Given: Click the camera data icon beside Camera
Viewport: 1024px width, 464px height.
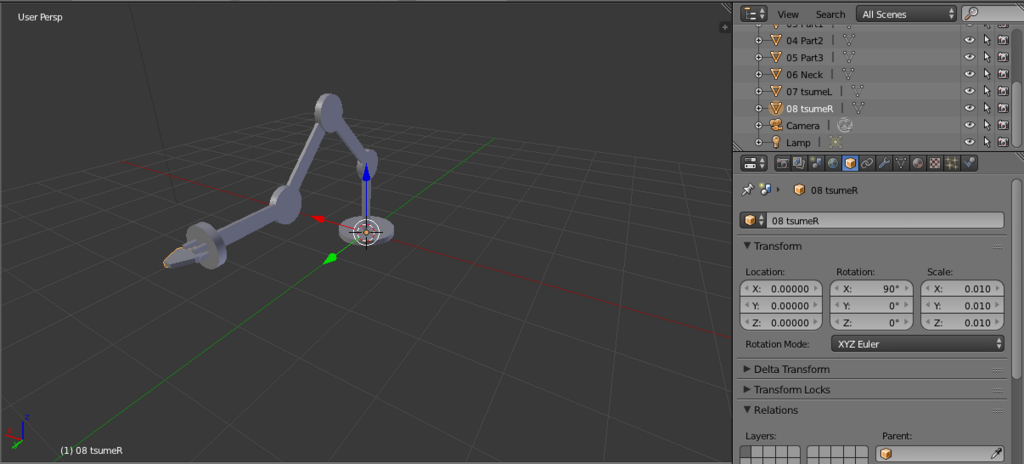Looking at the screenshot, I should click(x=845, y=125).
